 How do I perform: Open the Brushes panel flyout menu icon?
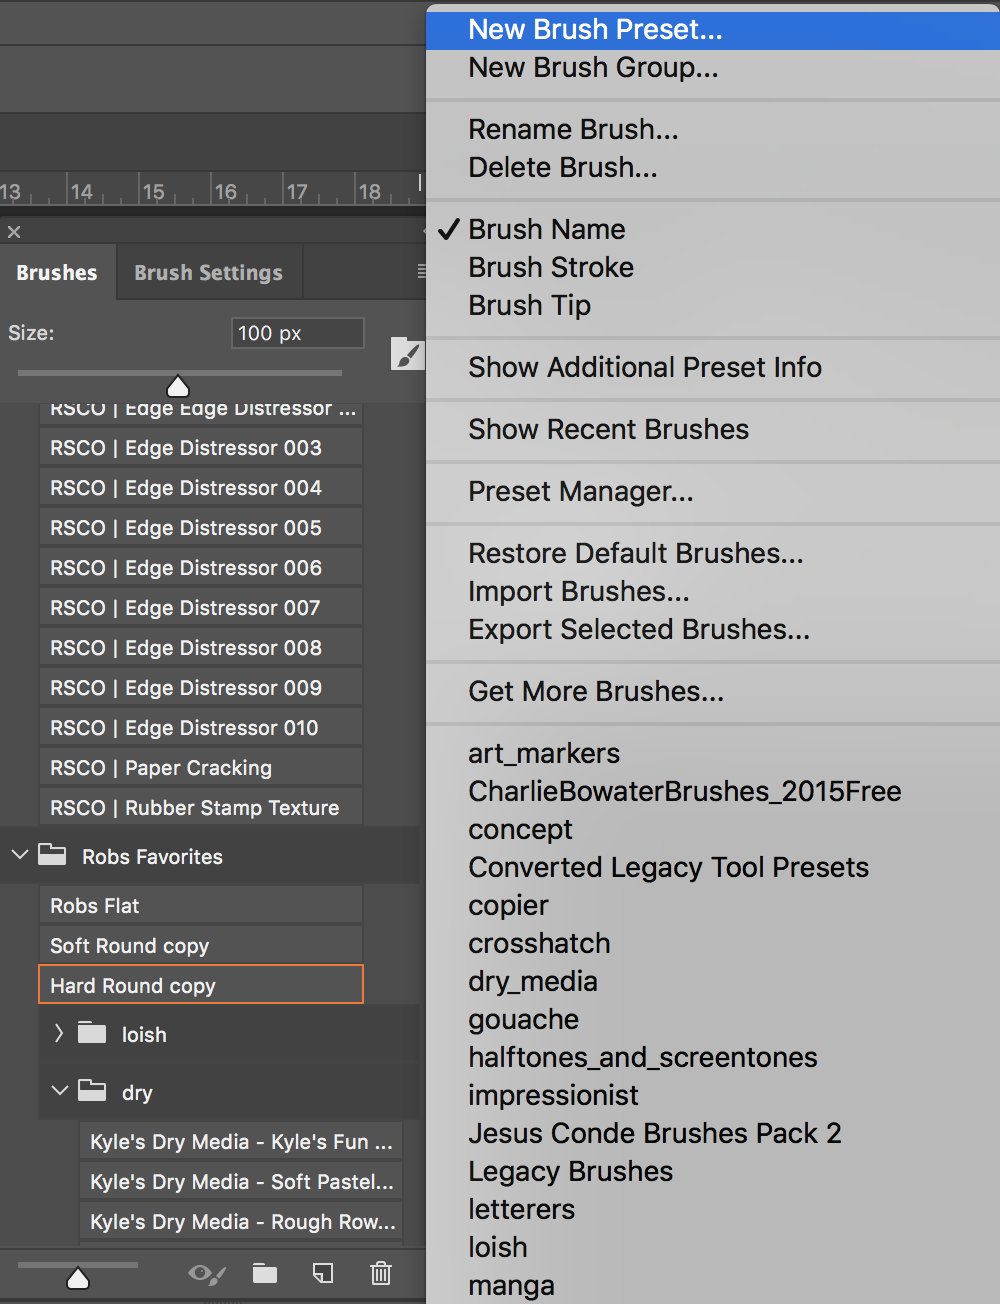point(421,271)
